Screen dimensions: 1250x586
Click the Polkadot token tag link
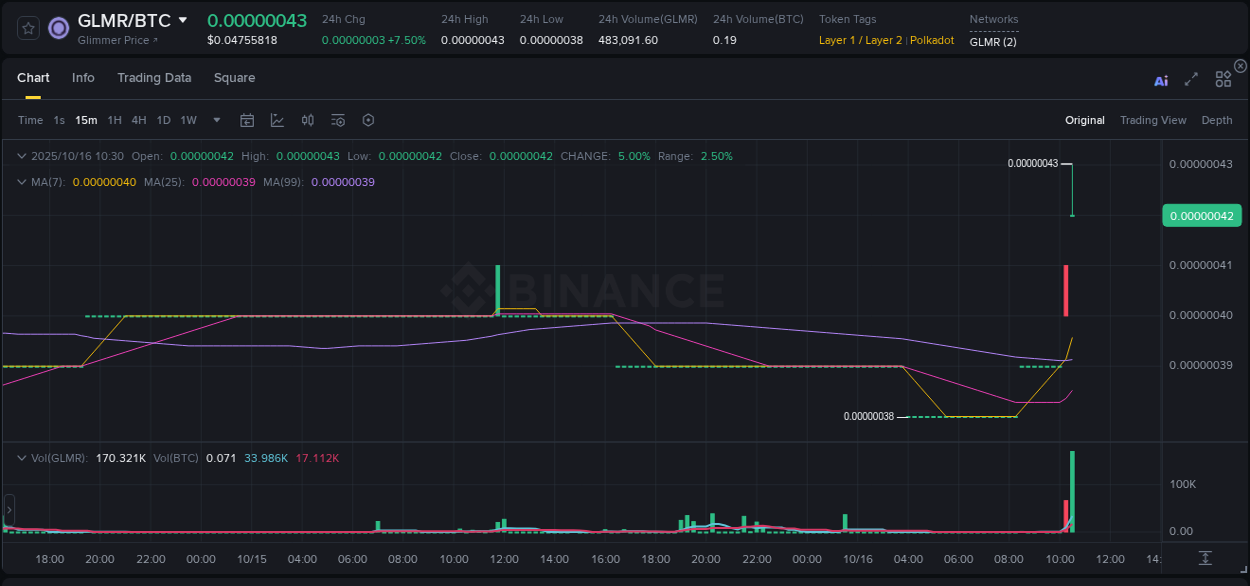(x=932, y=41)
